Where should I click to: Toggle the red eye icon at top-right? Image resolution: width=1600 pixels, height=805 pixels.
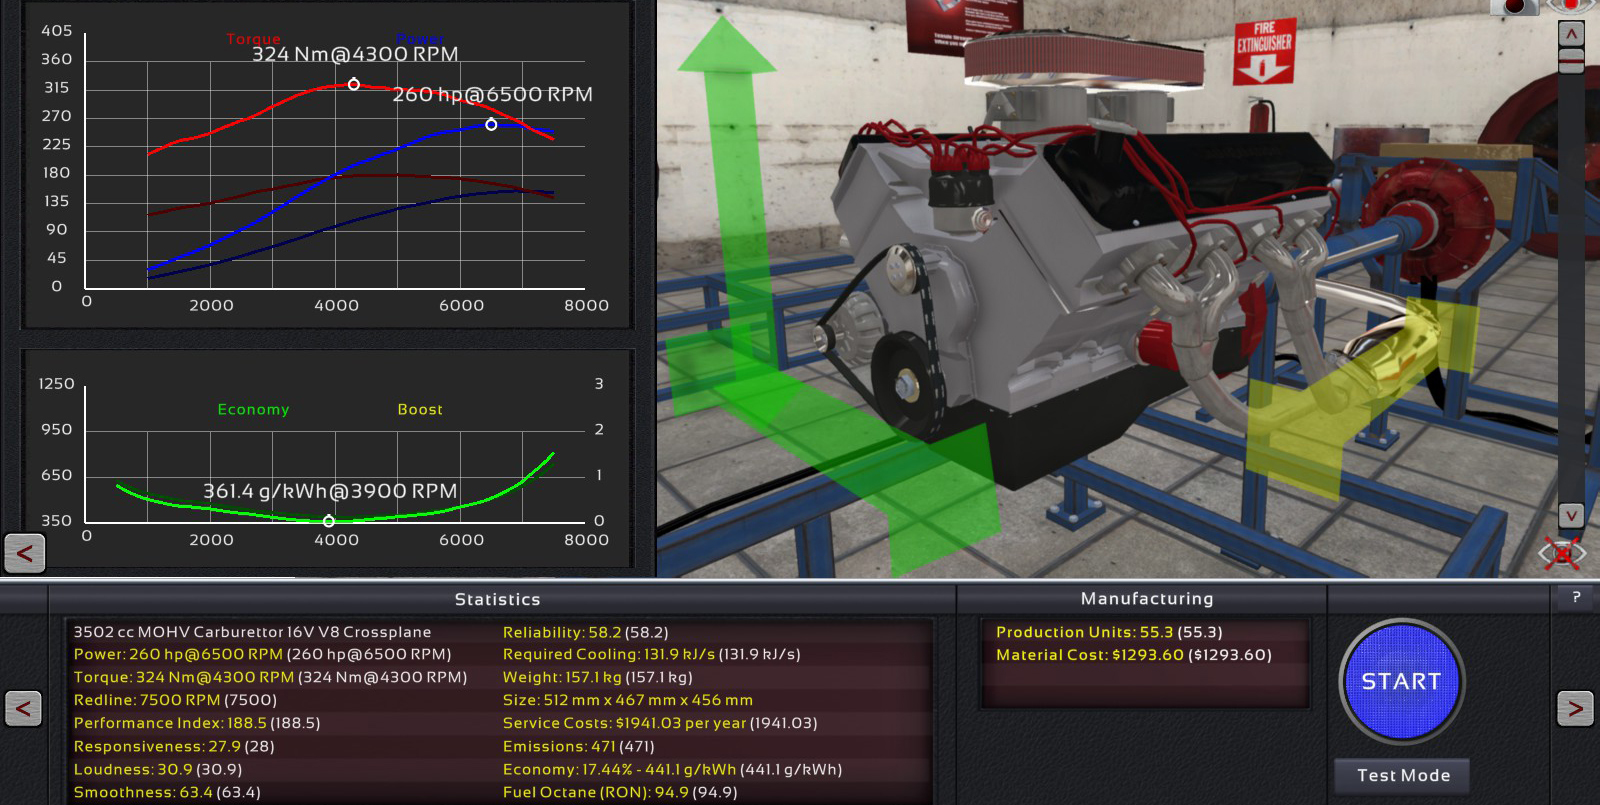pos(1572,6)
